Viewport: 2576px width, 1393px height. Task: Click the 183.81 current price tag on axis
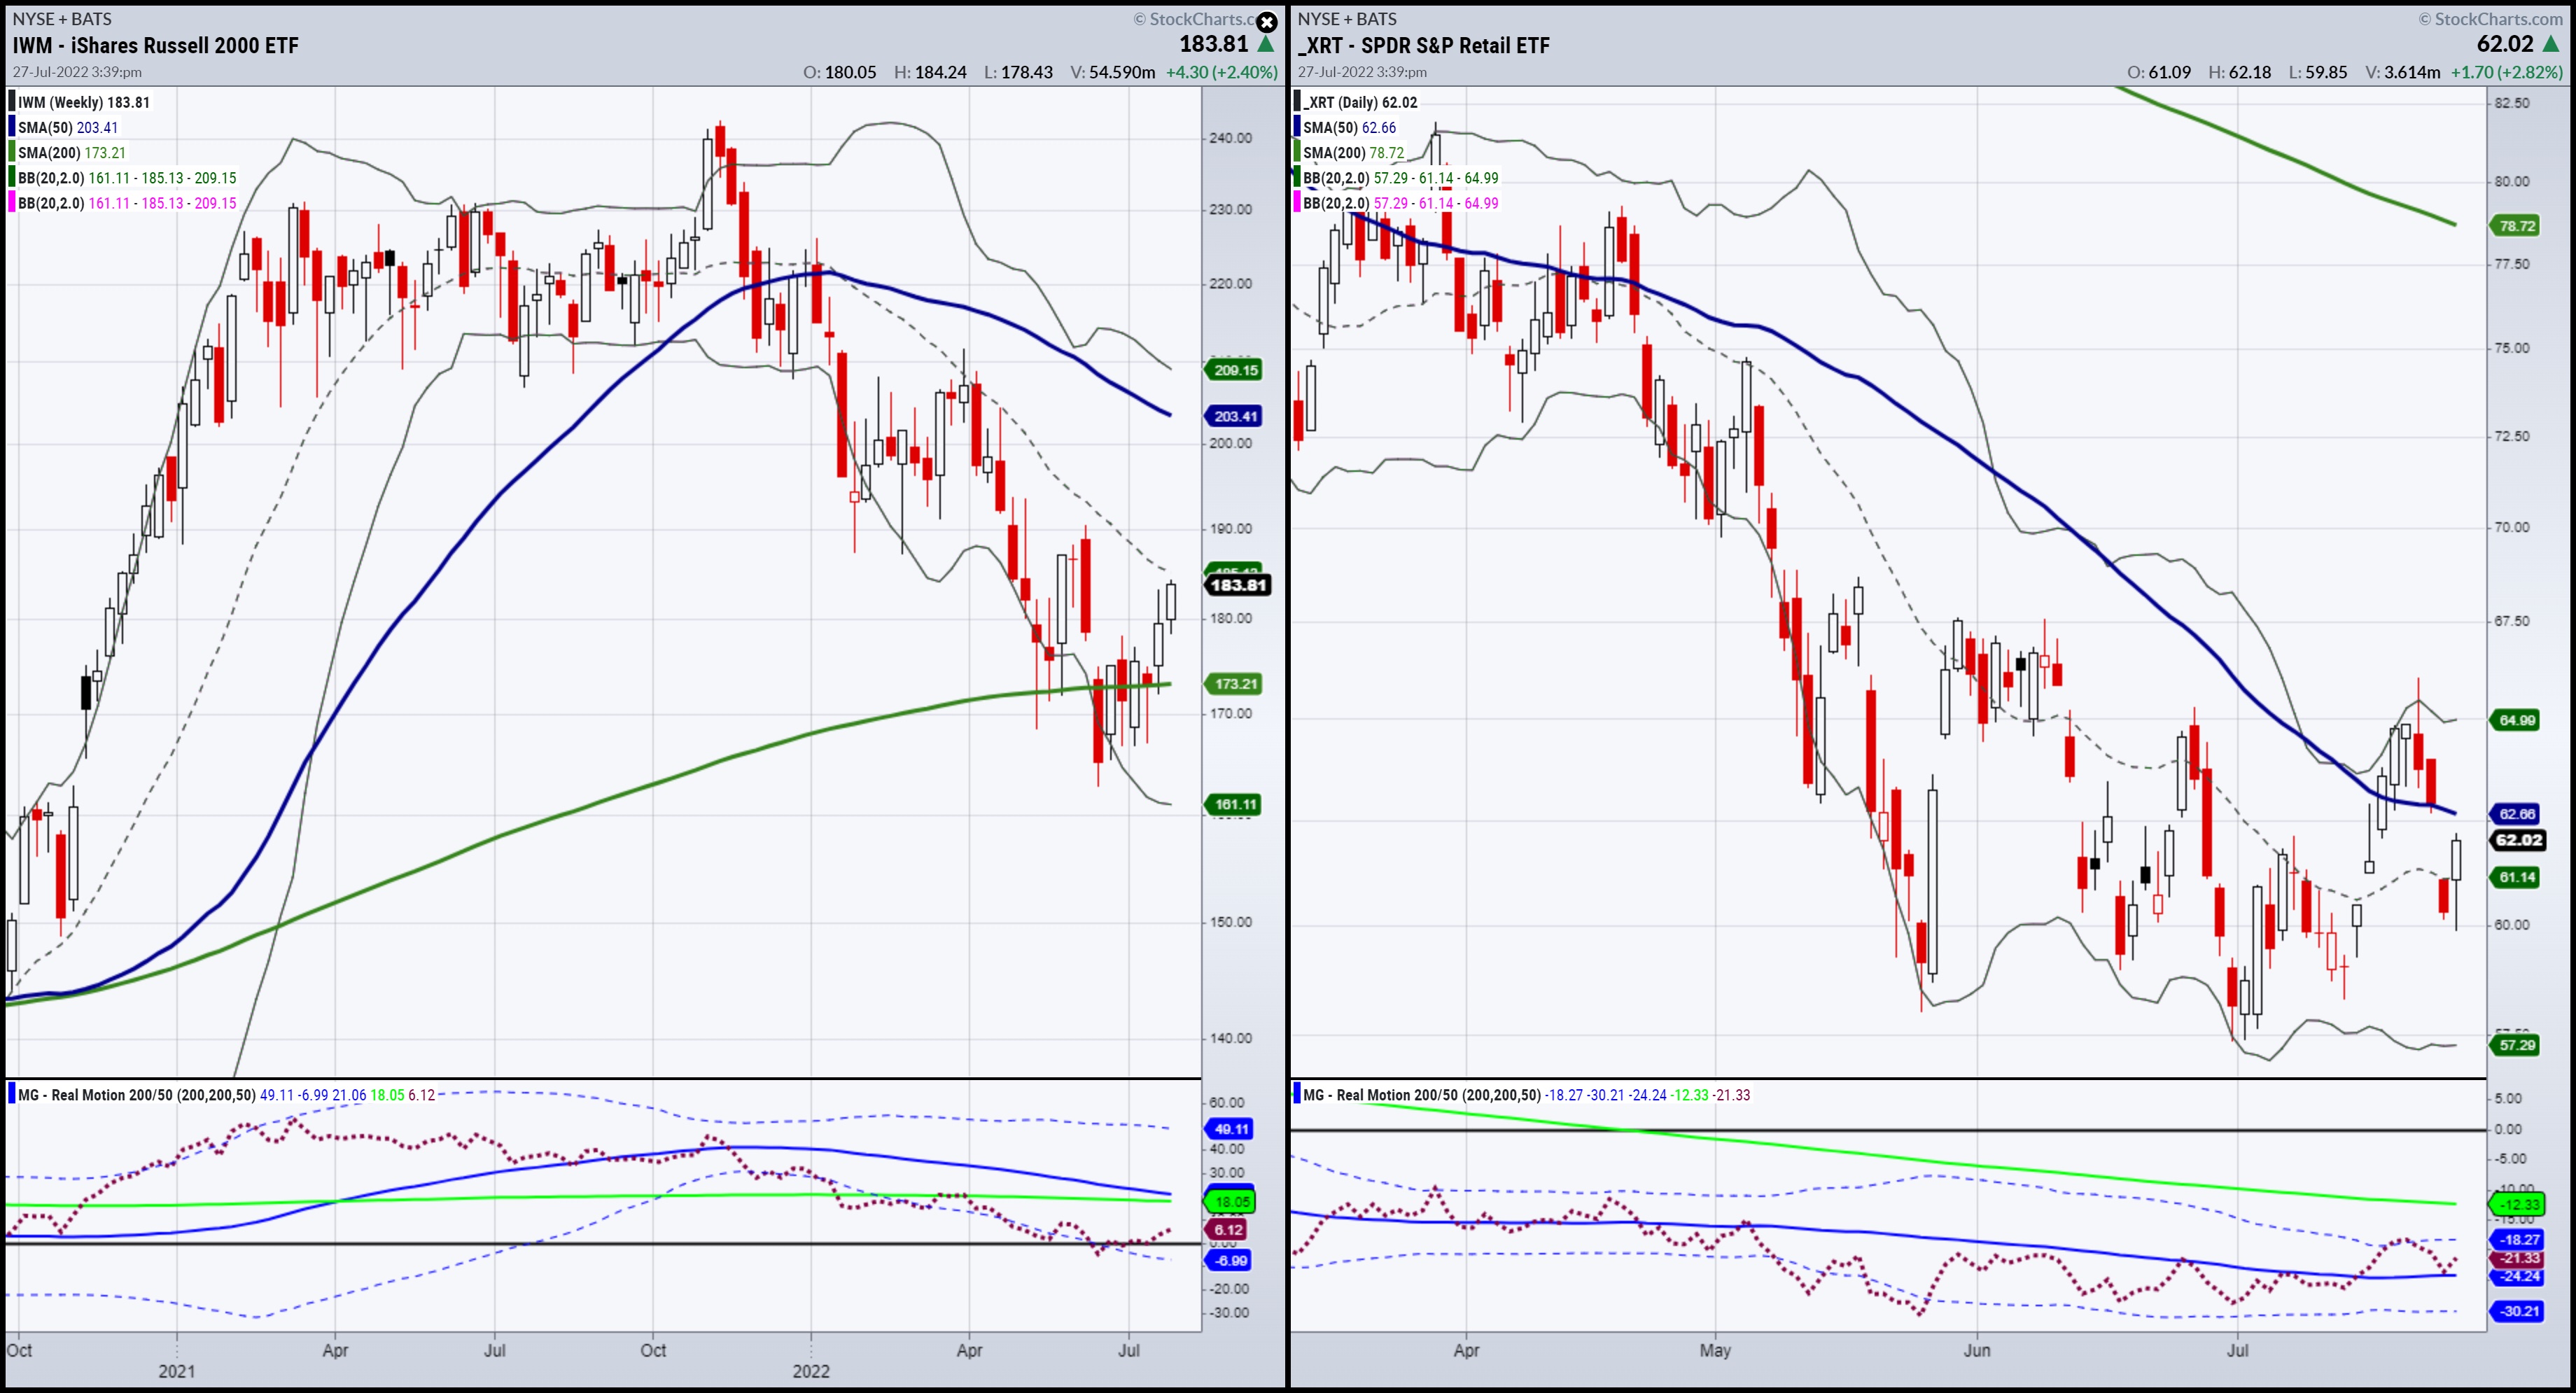coord(1238,585)
